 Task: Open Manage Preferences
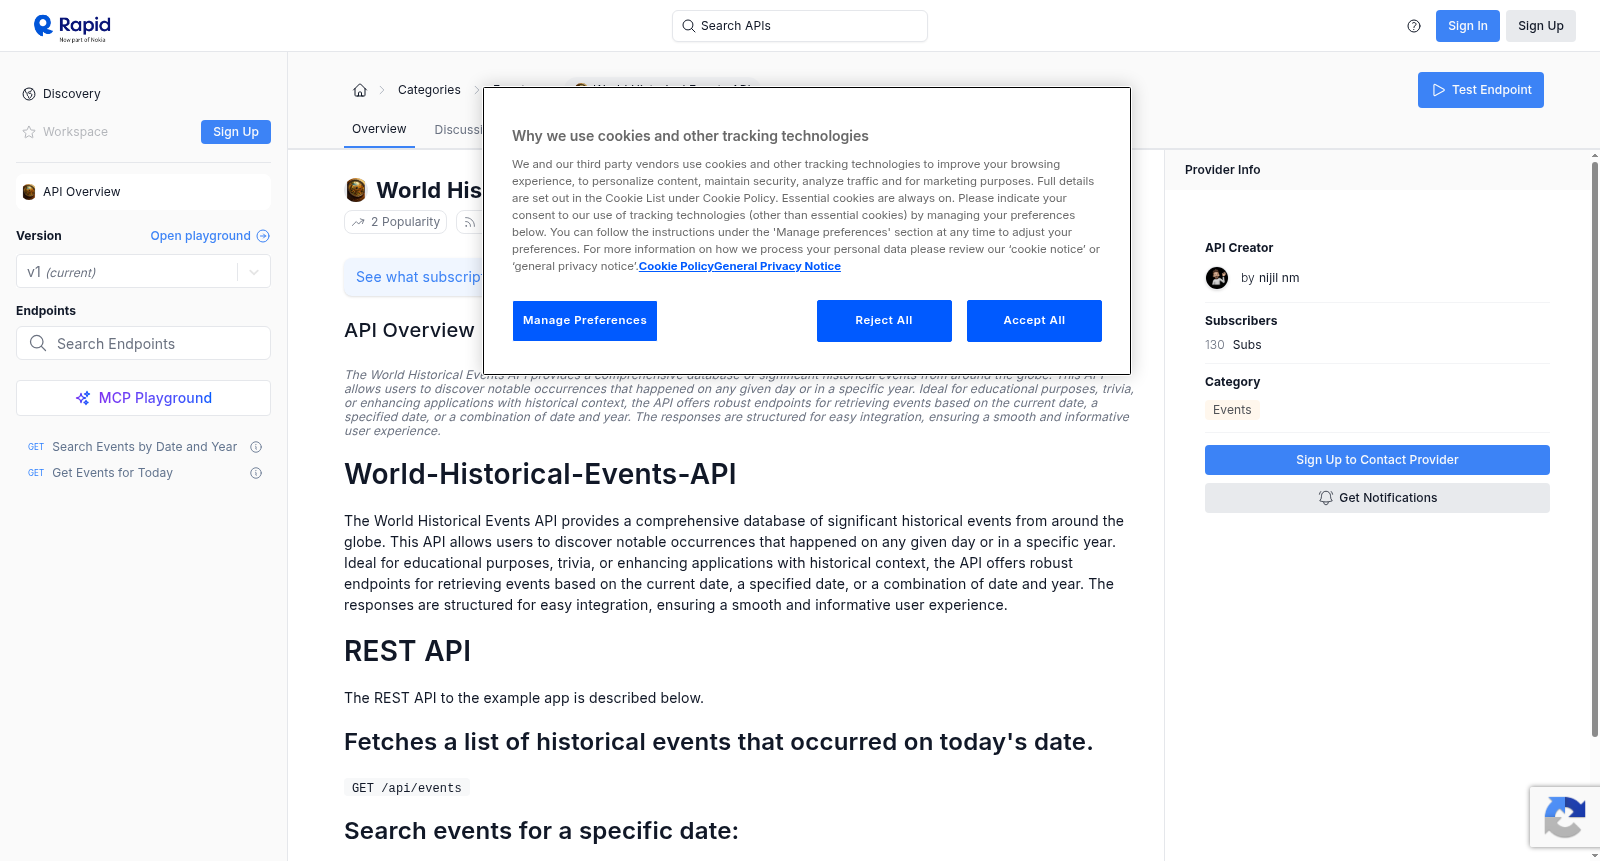pyautogui.click(x=585, y=321)
